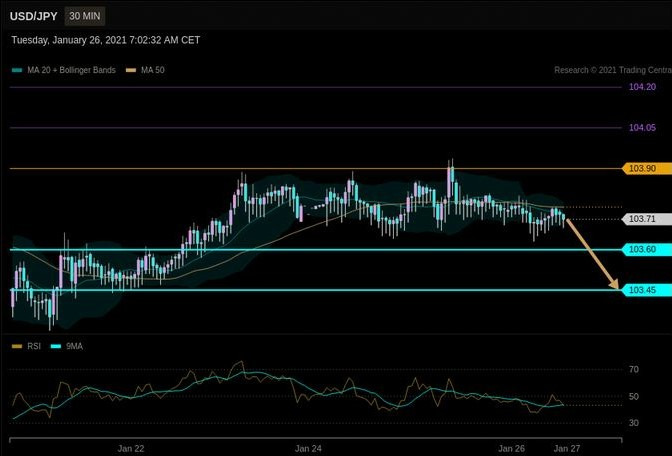Click the Research © 2021 Trading Central credit
The width and height of the screenshot is (672, 456).
click(x=613, y=70)
